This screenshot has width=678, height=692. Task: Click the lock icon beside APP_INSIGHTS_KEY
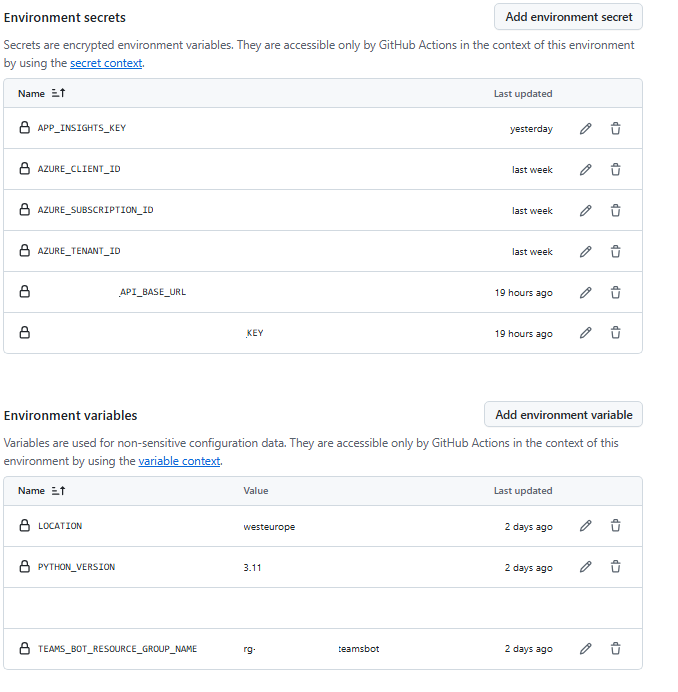[25, 128]
